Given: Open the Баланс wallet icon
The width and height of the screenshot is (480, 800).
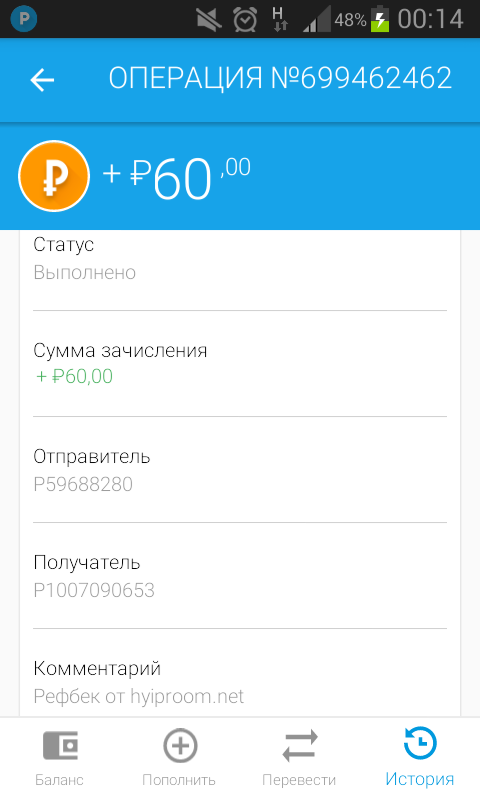Looking at the screenshot, I should [60, 745].
